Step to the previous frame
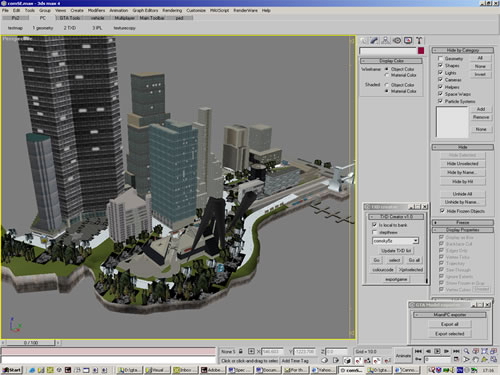 coord(428,351)
